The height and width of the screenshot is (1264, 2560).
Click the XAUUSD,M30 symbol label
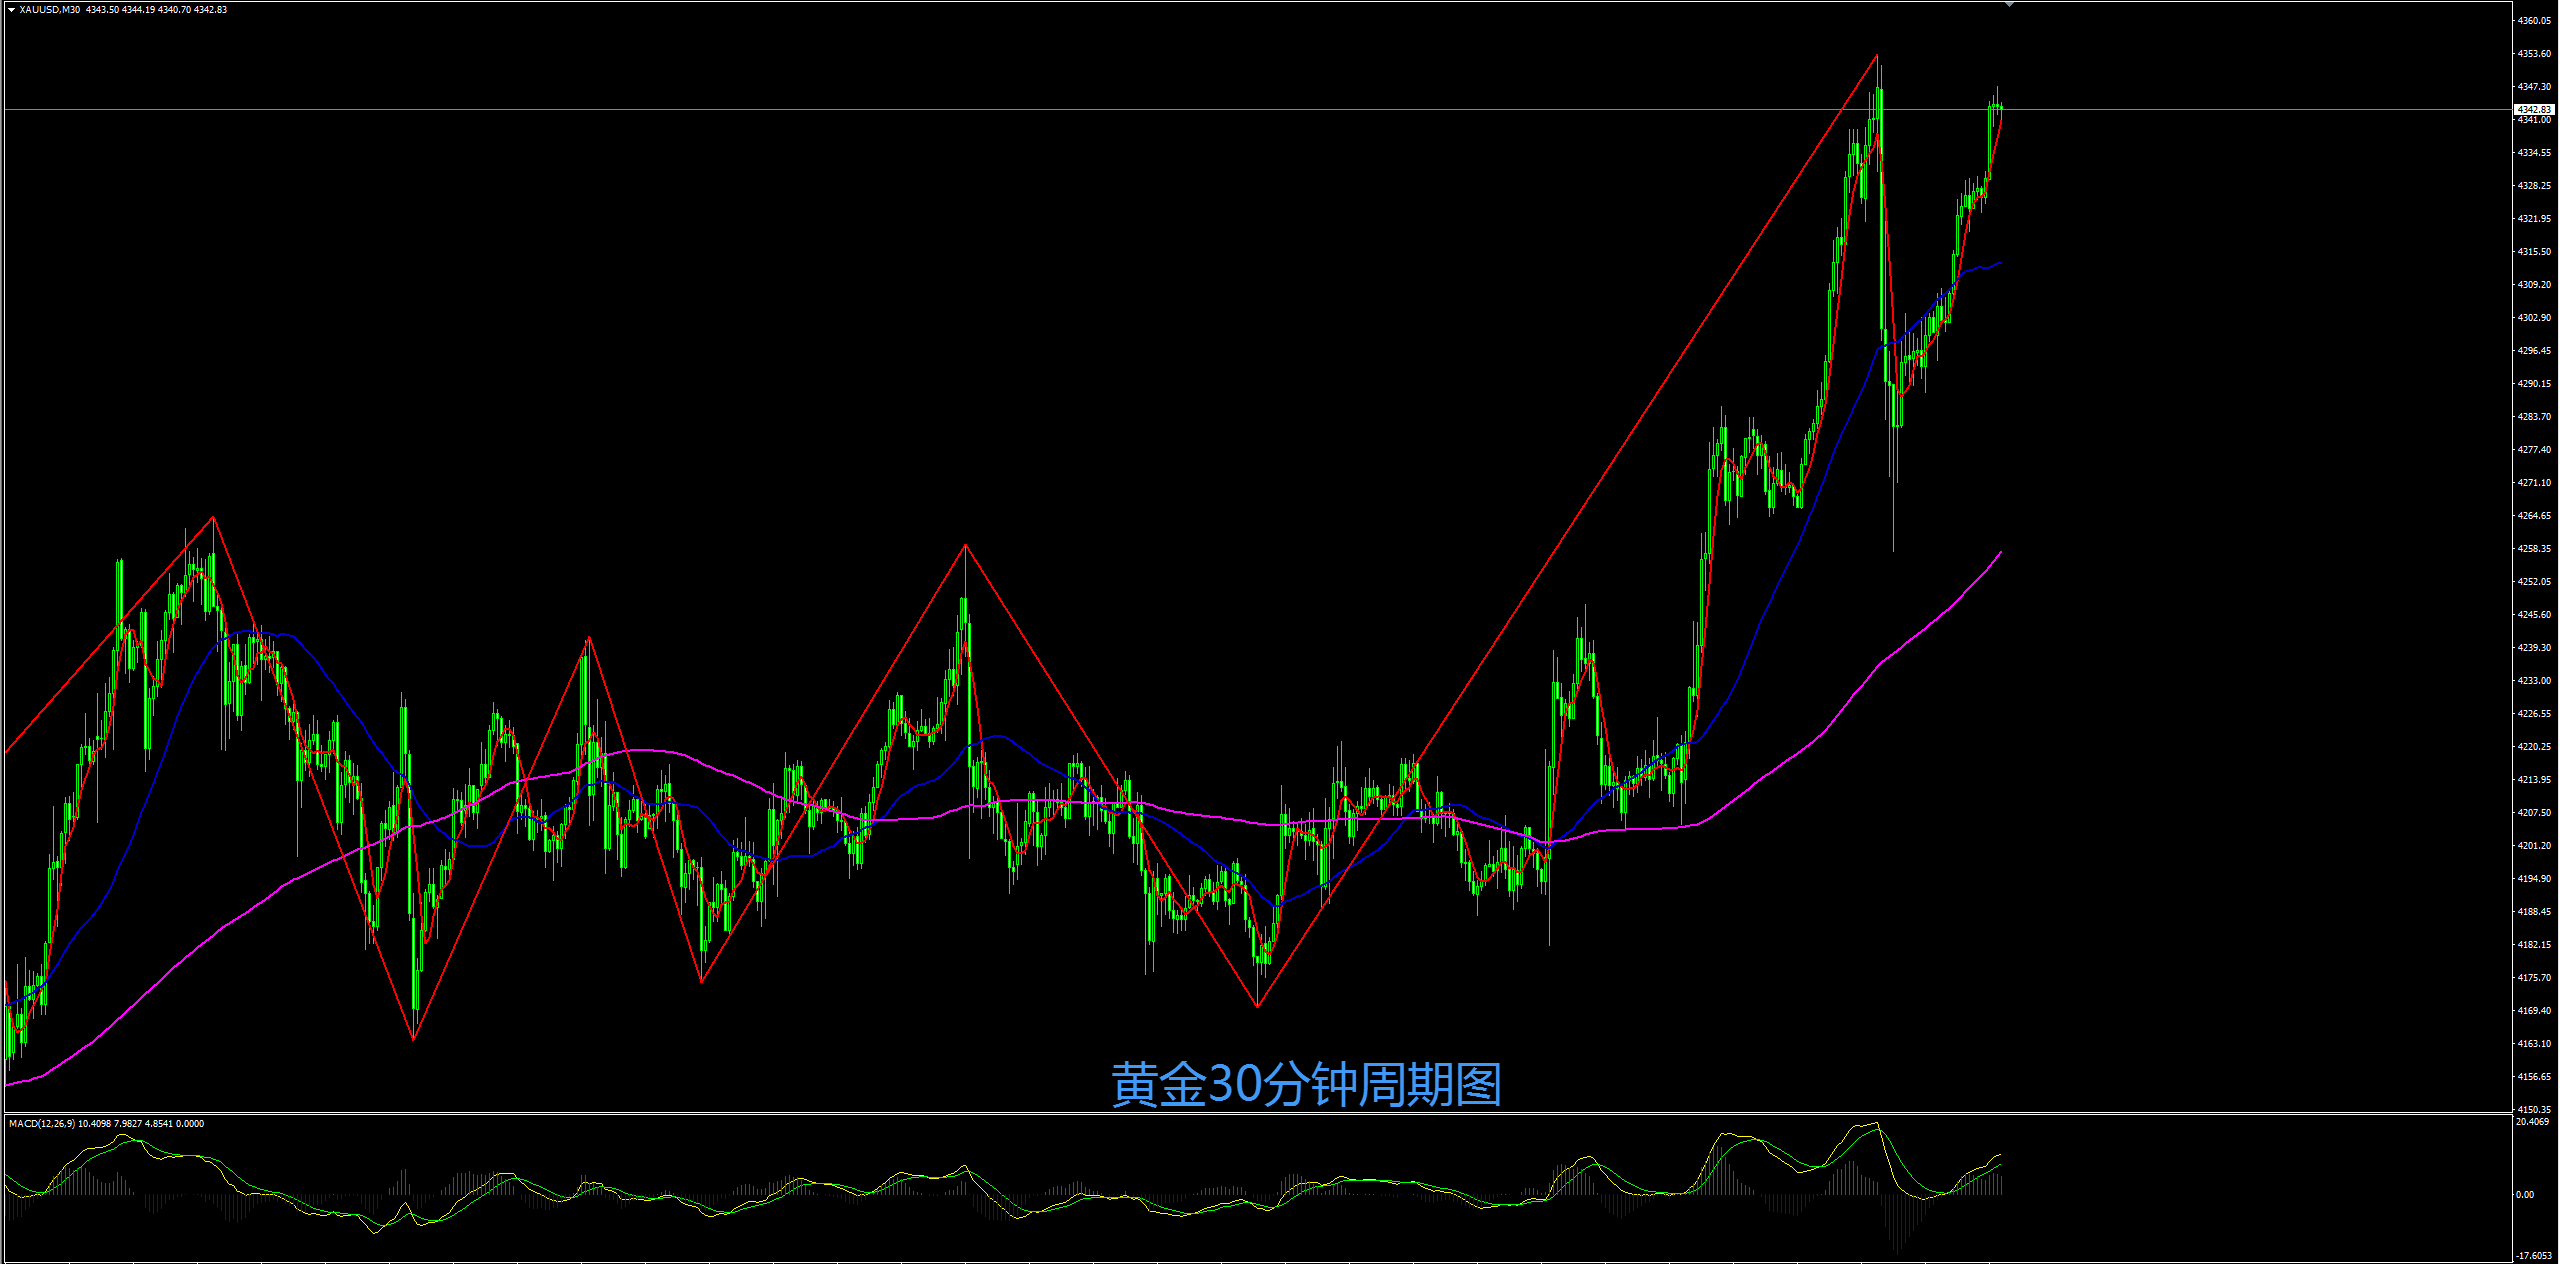coord(50,10)
